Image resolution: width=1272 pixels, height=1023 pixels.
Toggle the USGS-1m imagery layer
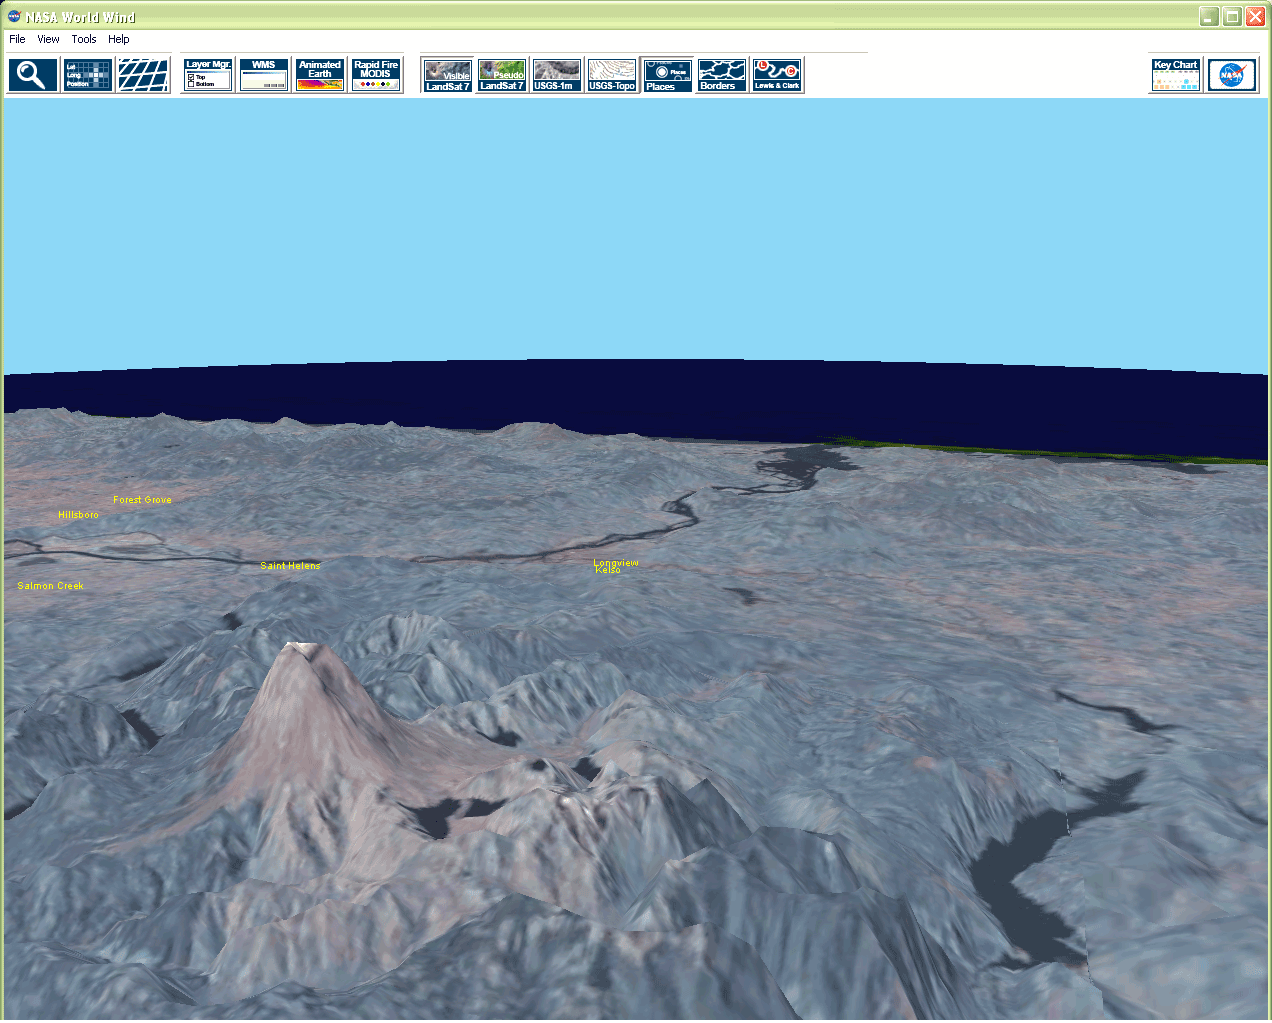(556, 75)
